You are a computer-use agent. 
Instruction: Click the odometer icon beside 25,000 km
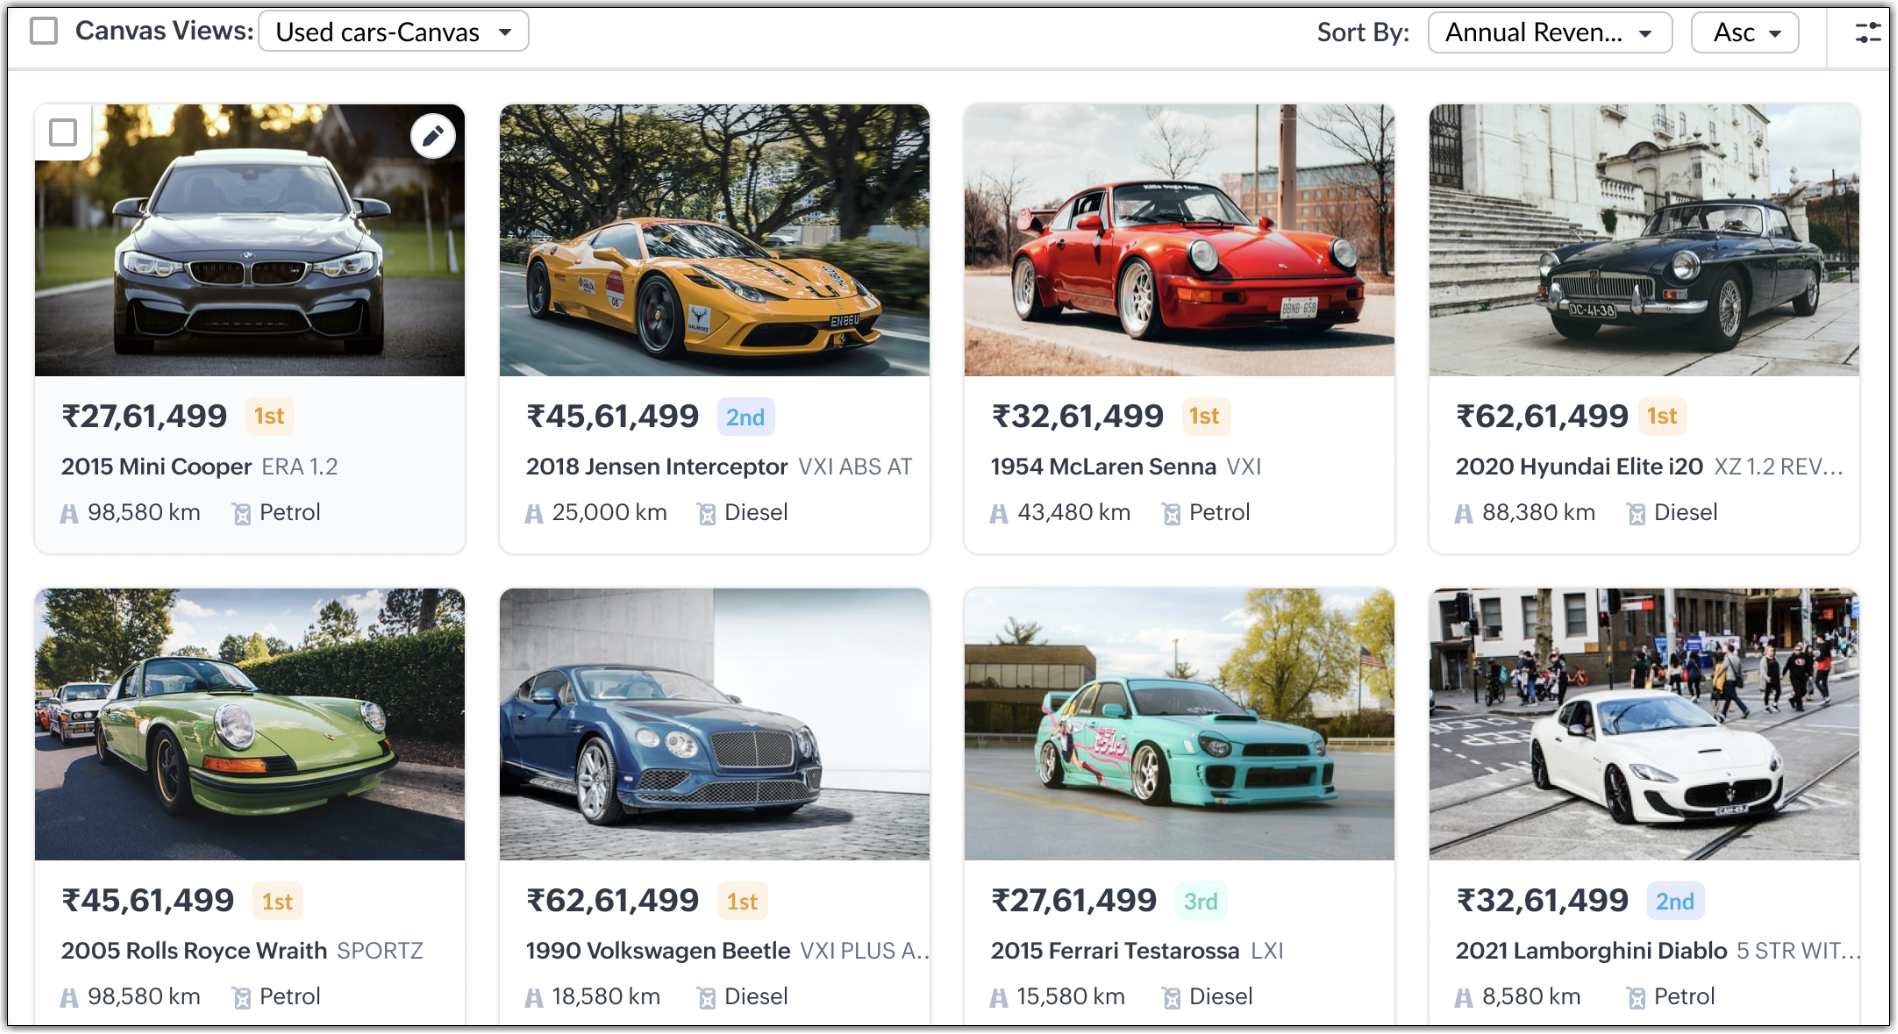(534, 514)
